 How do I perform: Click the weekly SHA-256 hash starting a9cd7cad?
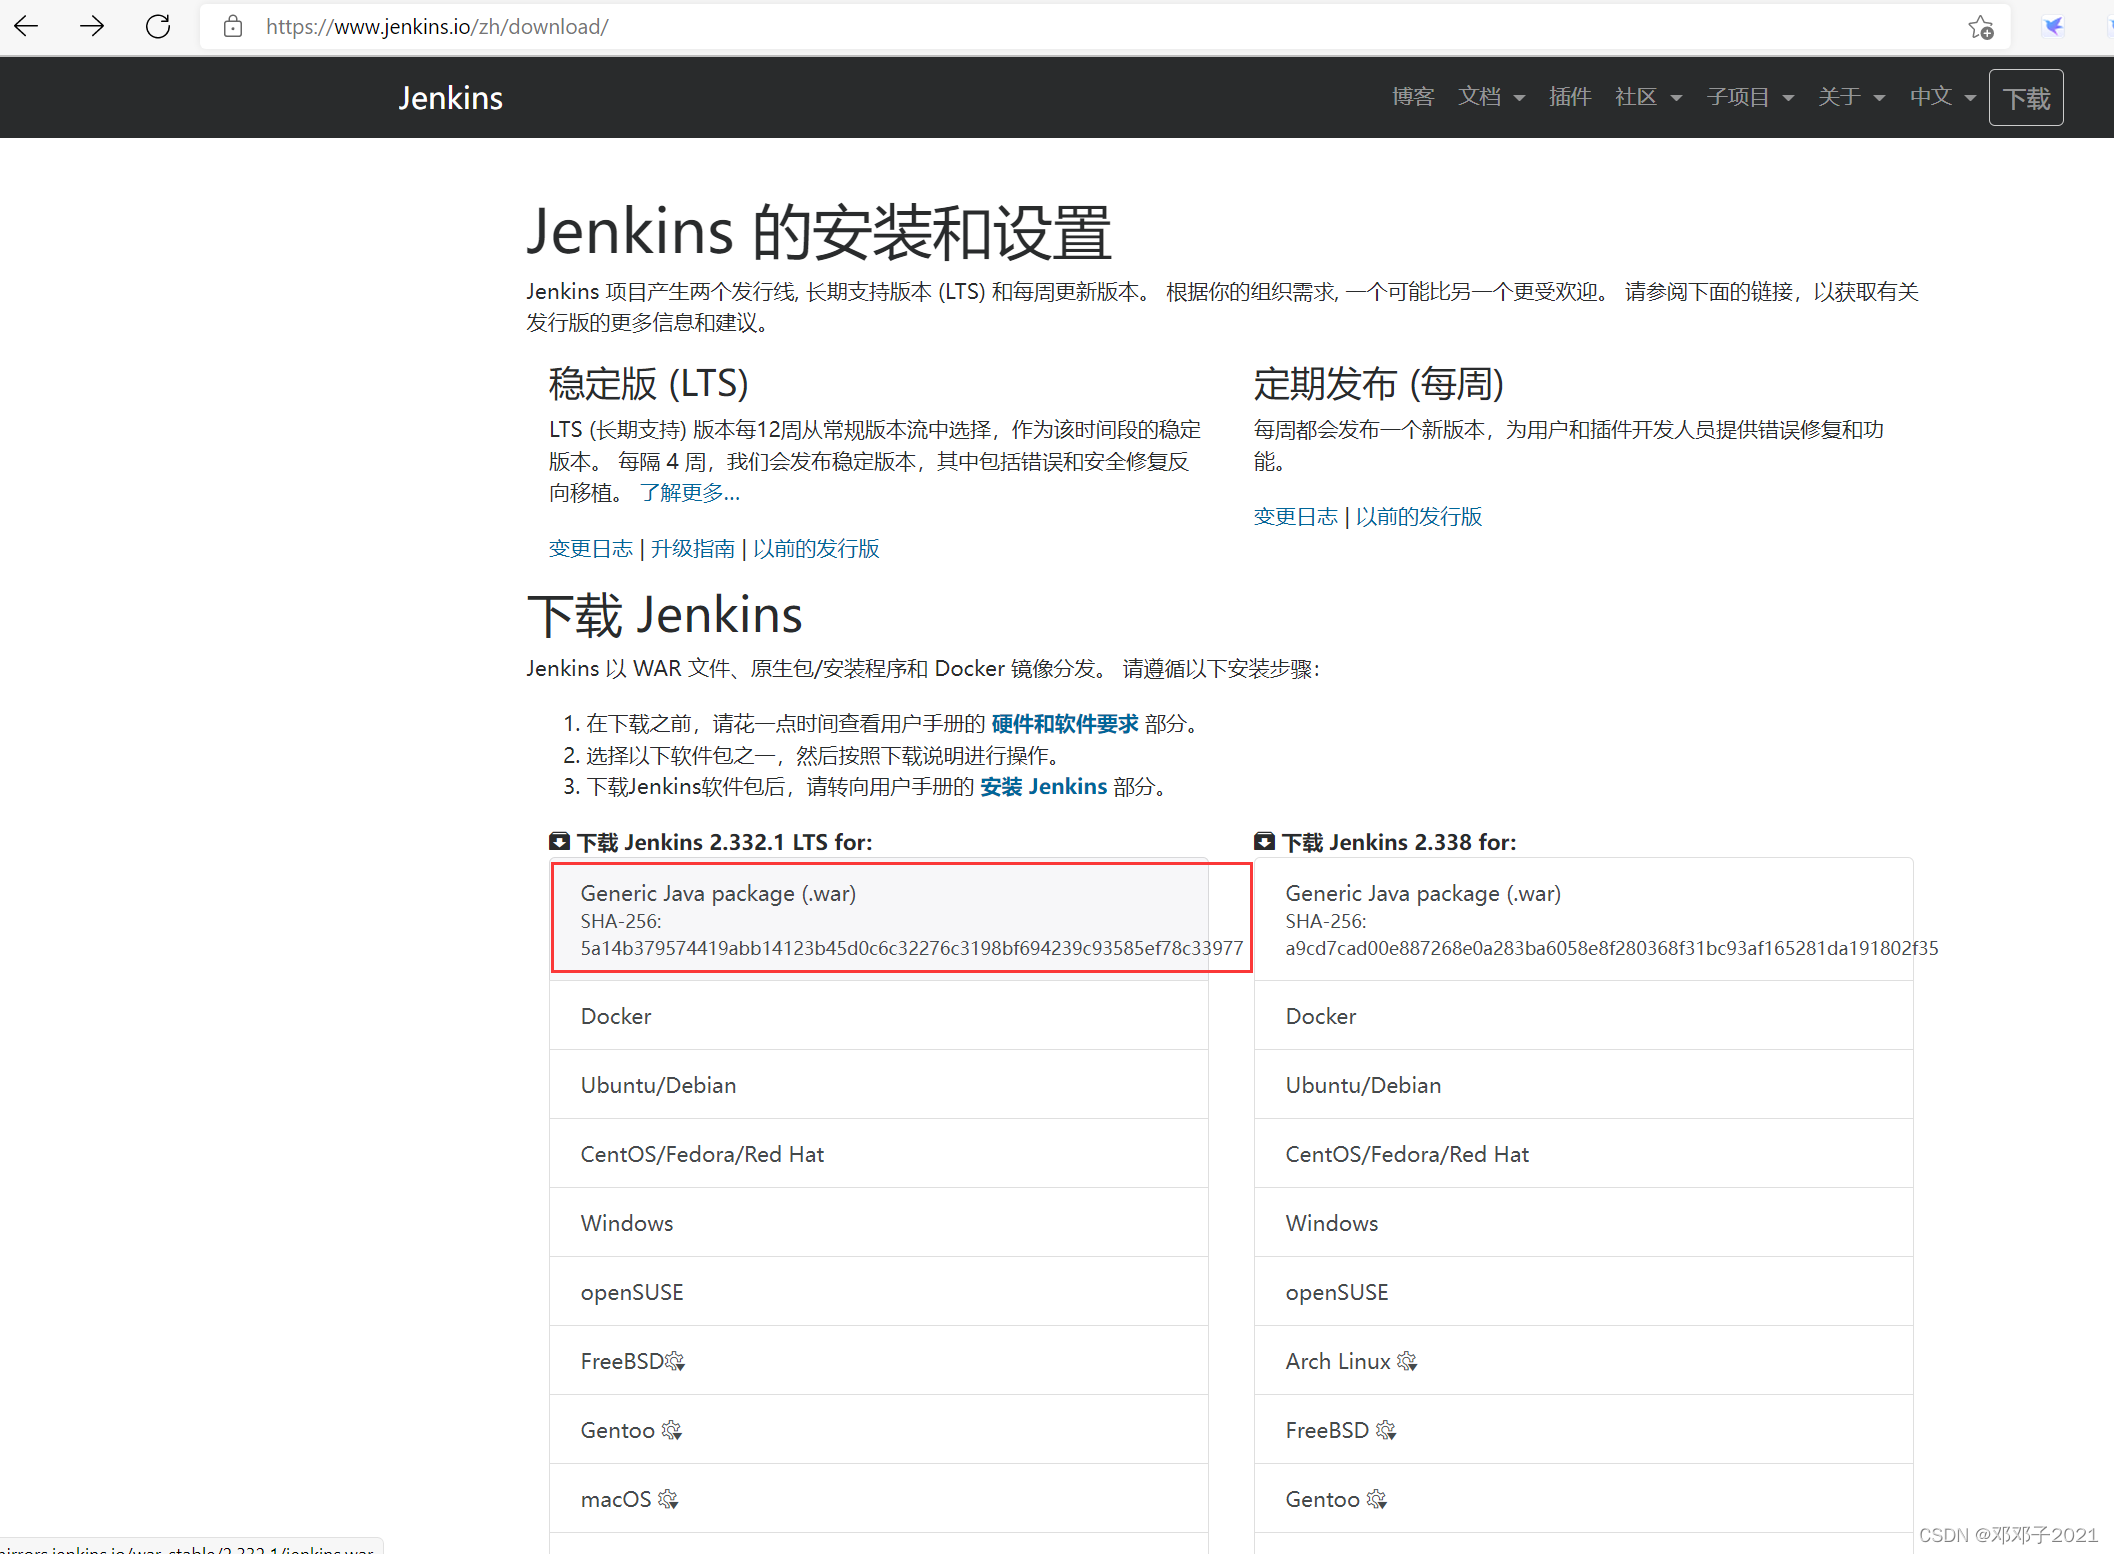(x=1612, y=948)
